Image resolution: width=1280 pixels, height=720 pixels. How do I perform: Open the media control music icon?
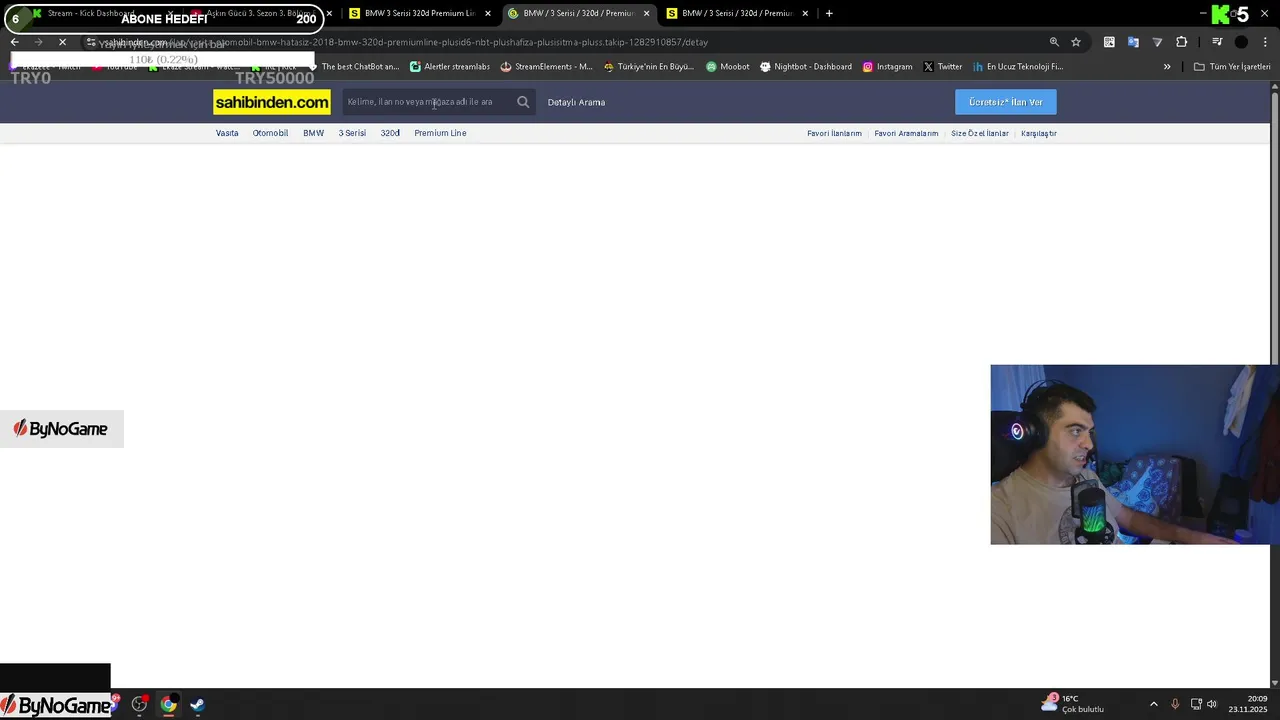pyautogui.click(x=1217, y=42)
